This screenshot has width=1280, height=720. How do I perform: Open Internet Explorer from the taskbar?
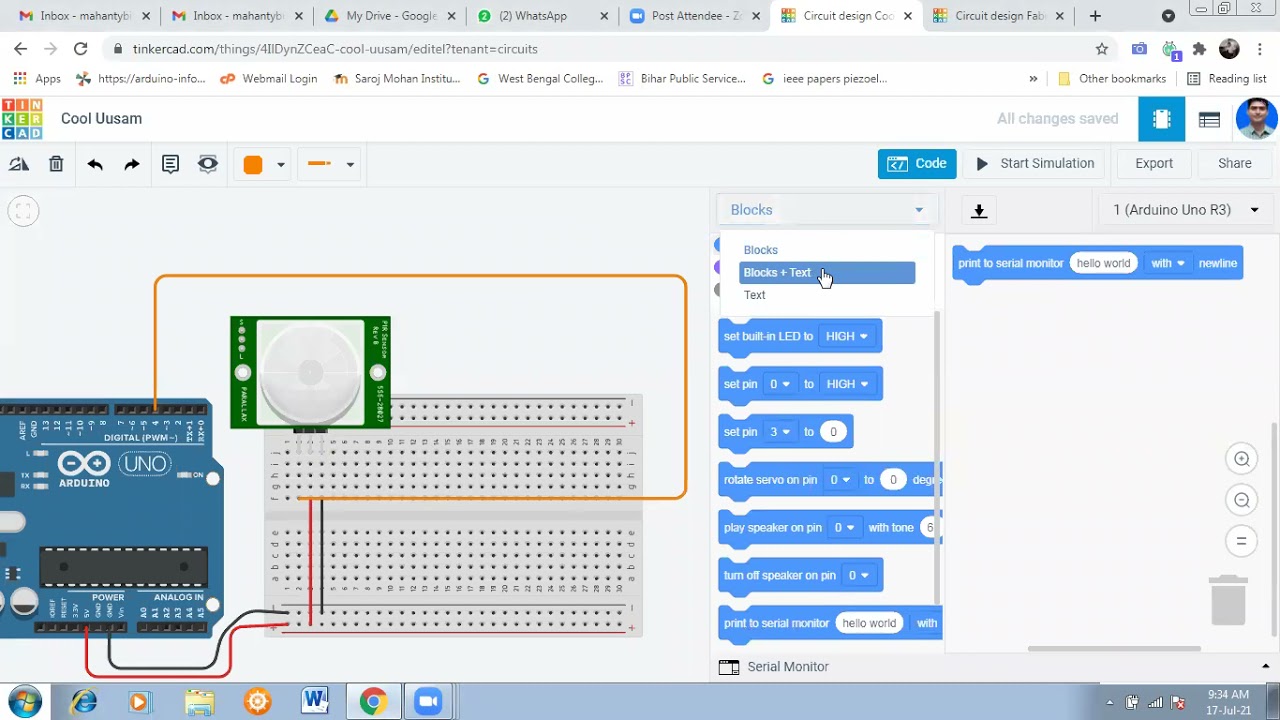tap(83, 702)
